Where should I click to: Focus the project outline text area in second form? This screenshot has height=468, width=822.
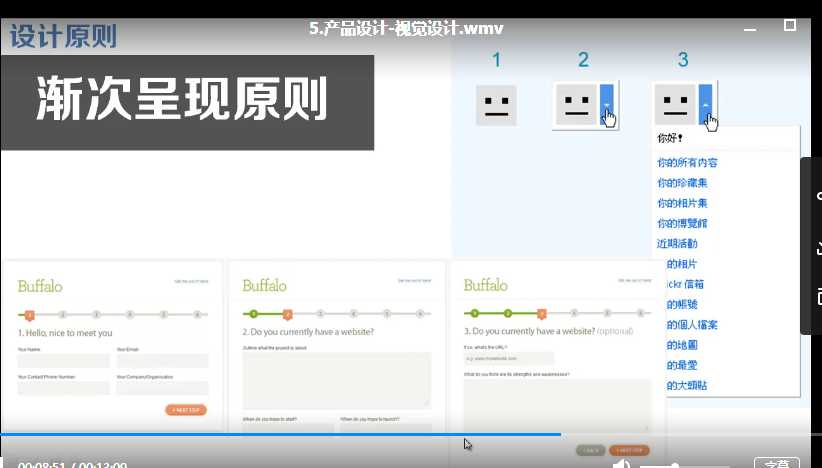[337, 380]
